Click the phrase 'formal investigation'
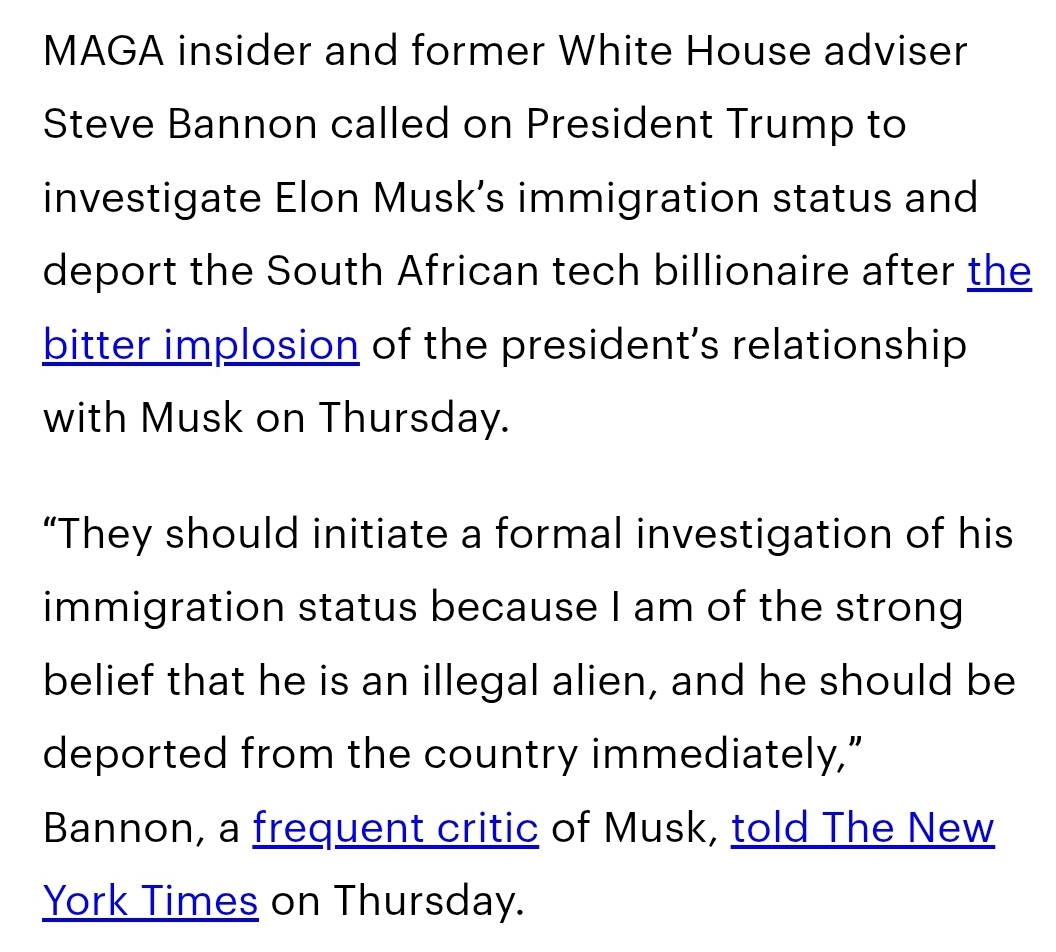 pos(694,535)
